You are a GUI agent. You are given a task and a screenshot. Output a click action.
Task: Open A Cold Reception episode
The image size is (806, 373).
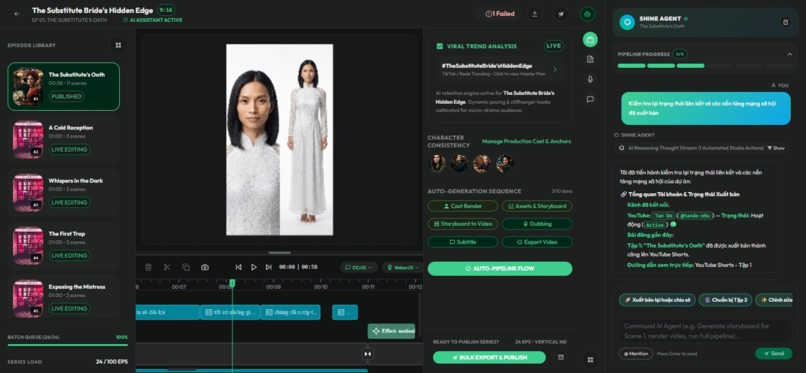click(x=64, y=140)
